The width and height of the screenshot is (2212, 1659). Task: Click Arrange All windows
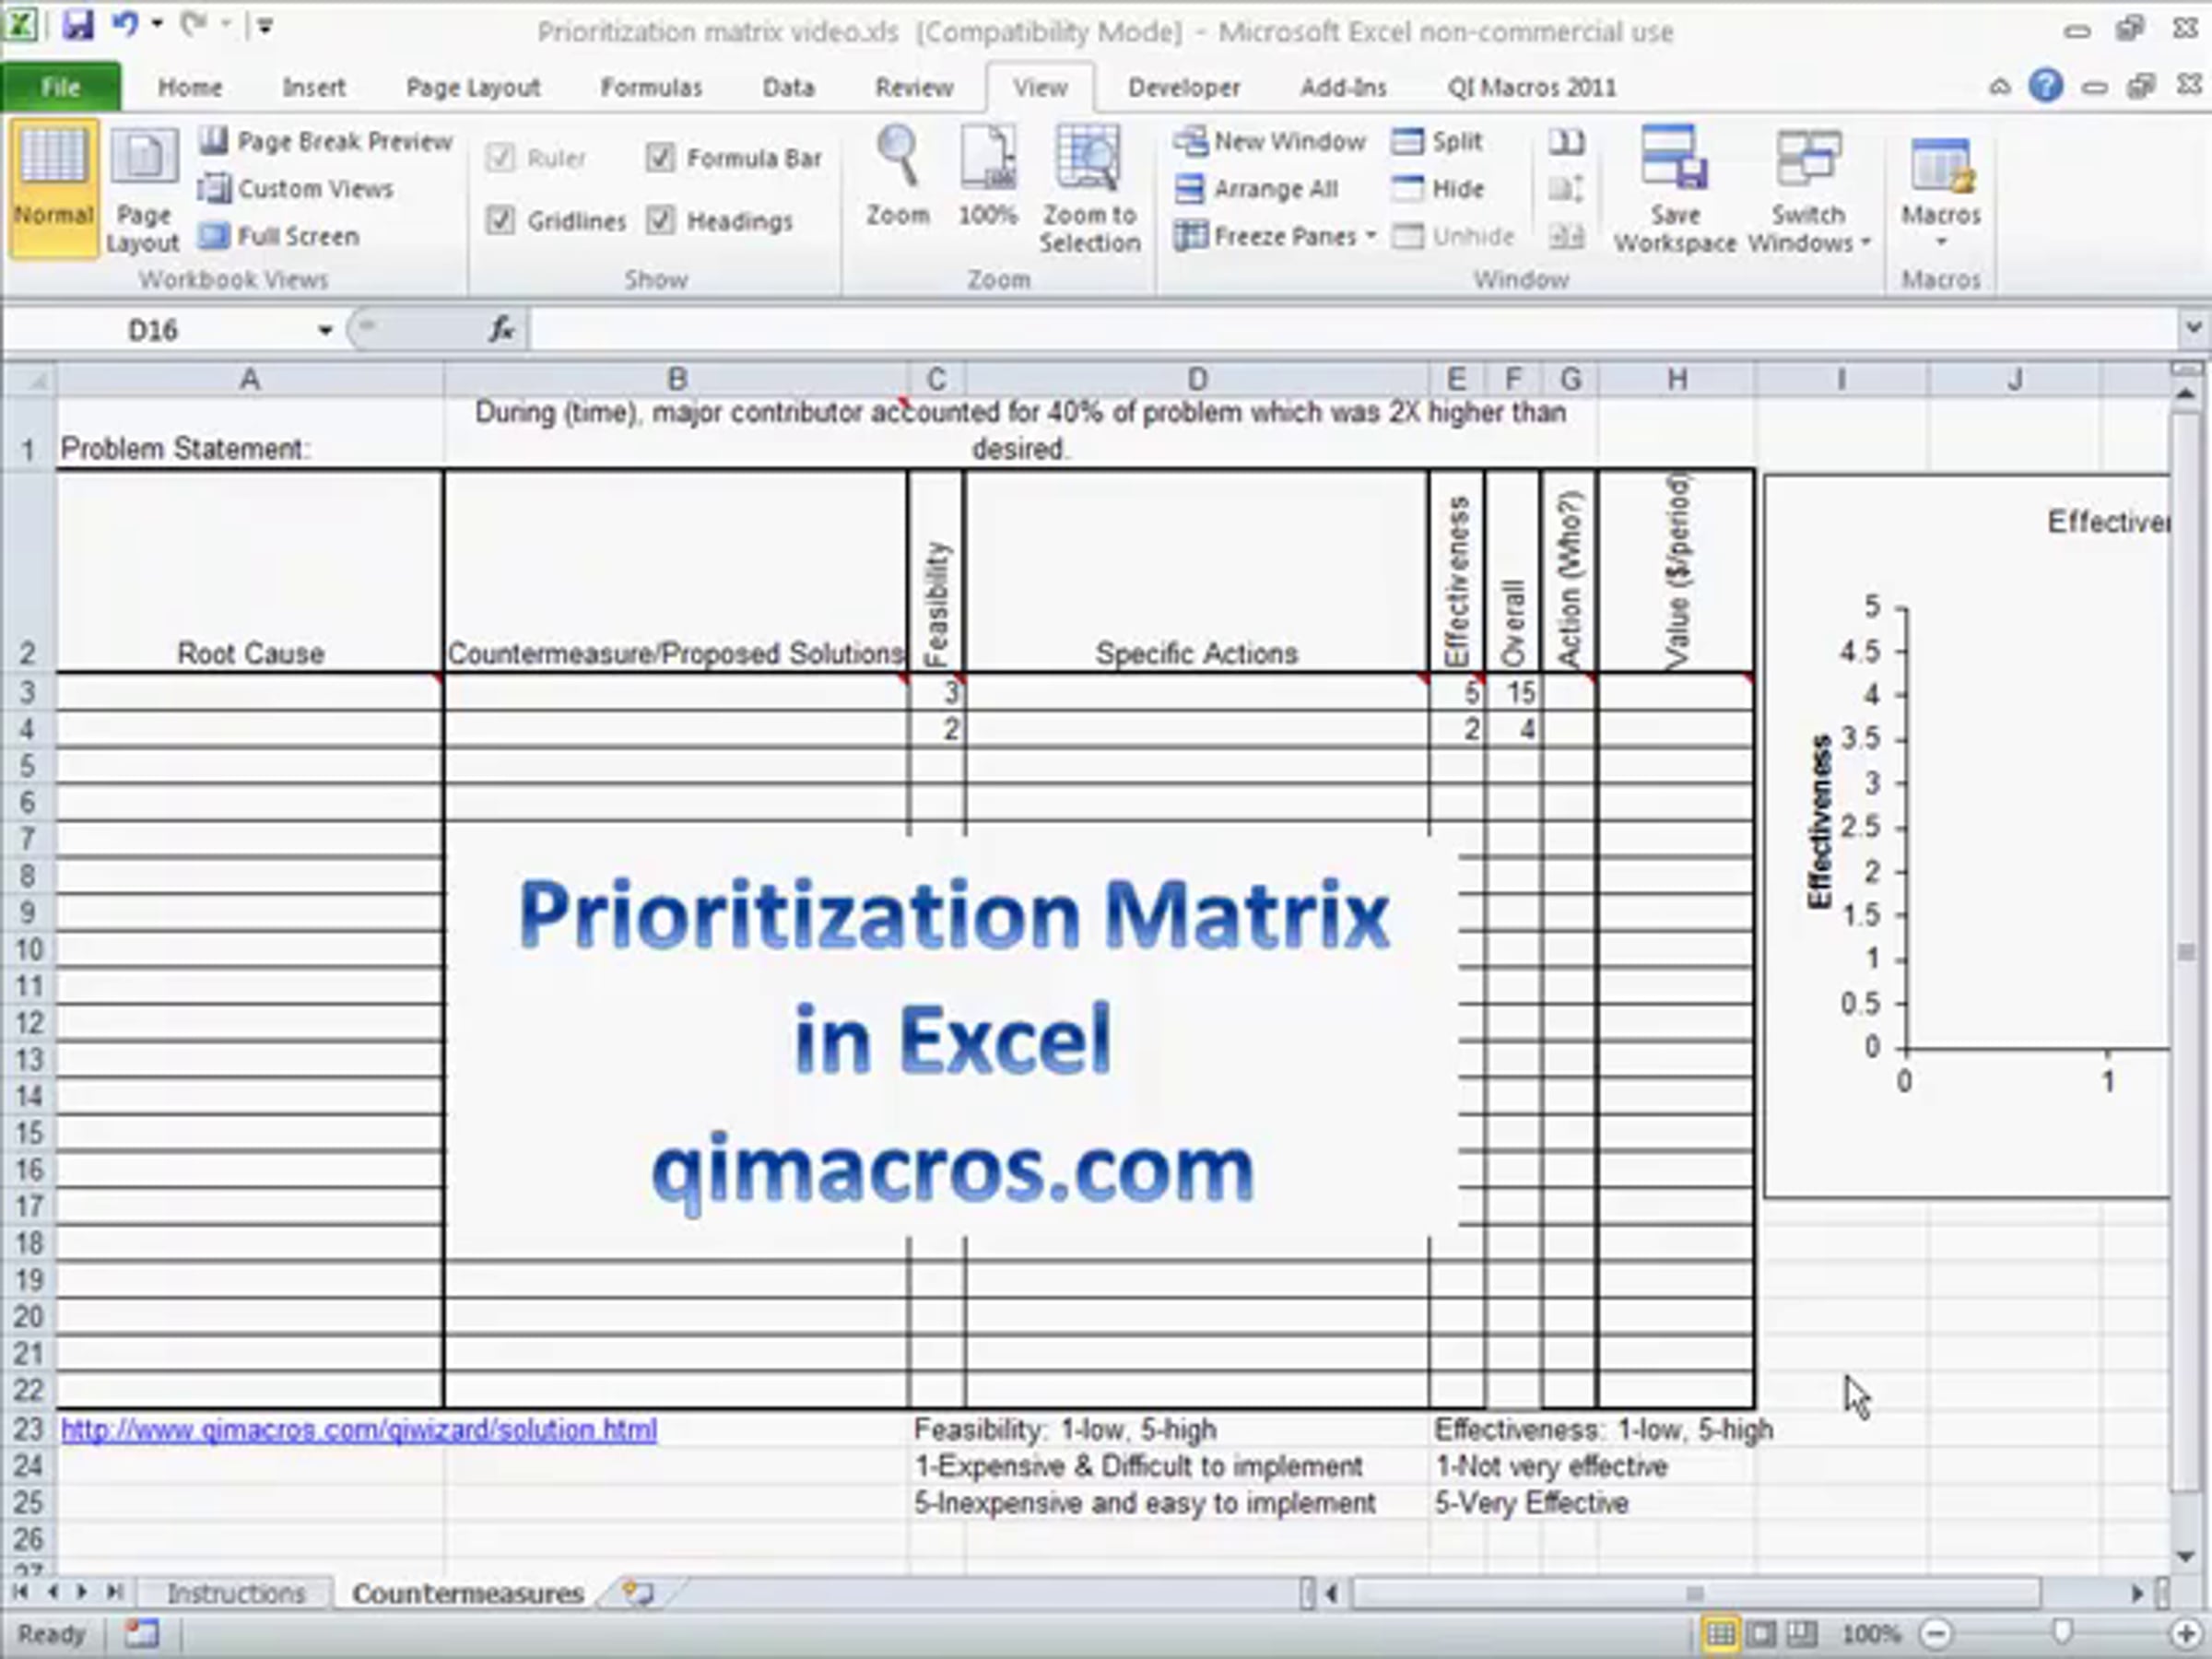pyautogui.click(x=1257, y=189)
